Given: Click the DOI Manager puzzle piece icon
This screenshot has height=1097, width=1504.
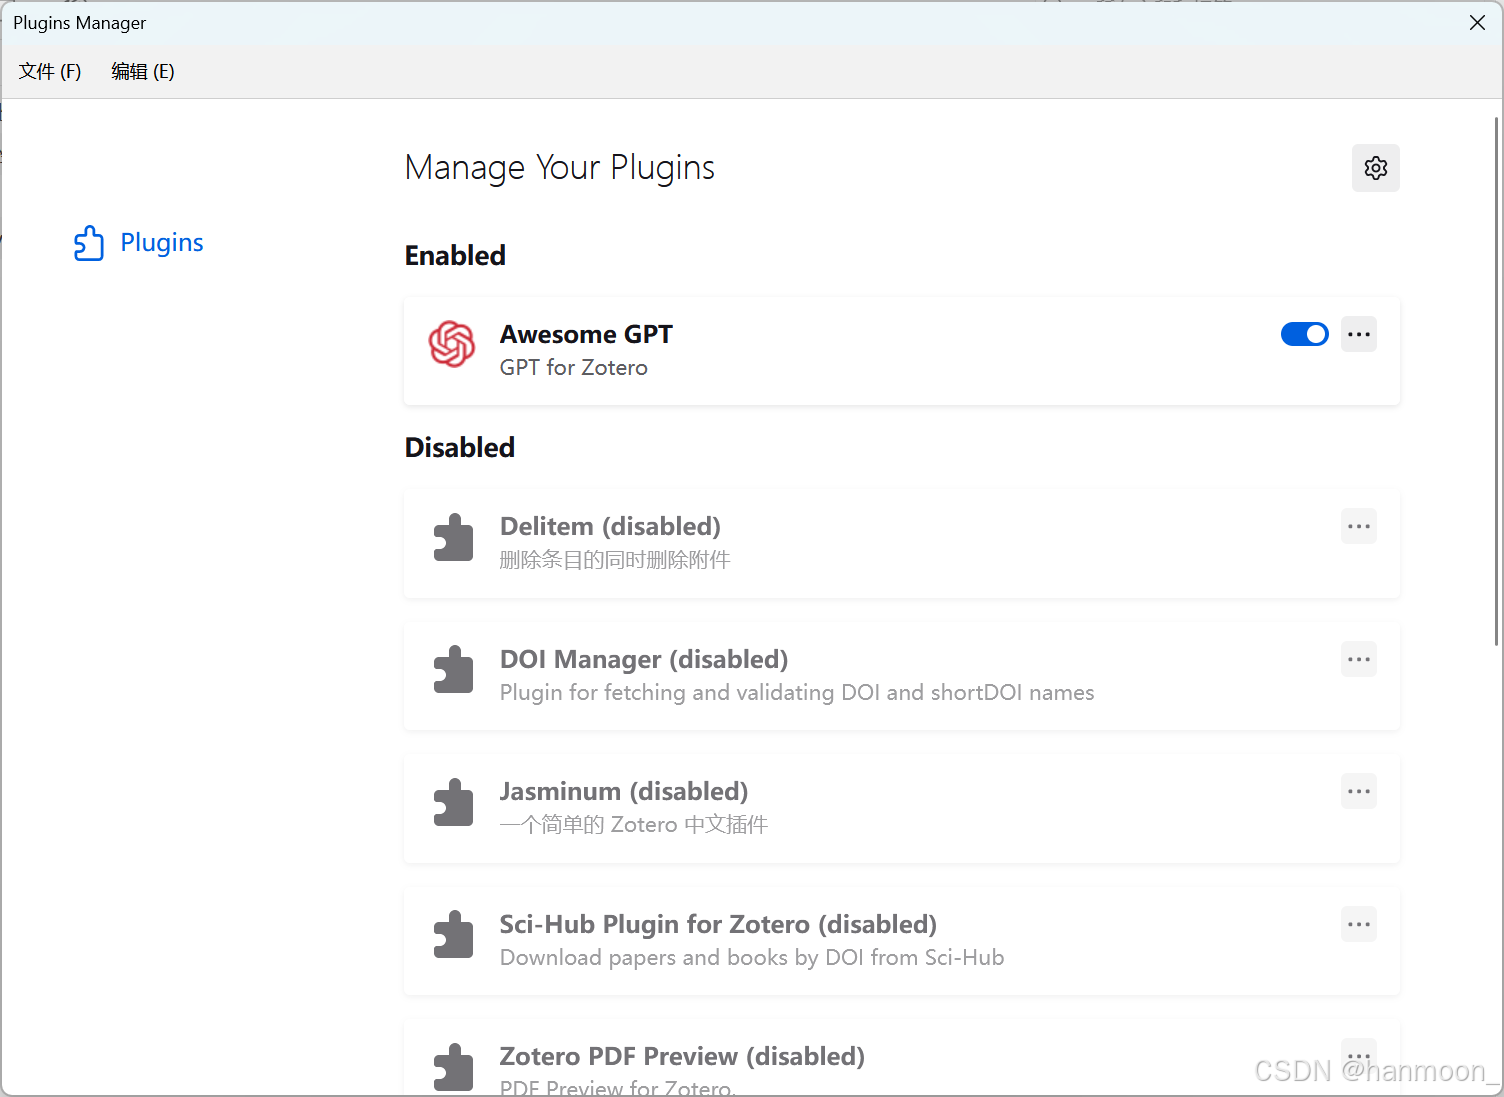Looking at the screenshot, I should [x=453, y=669].
